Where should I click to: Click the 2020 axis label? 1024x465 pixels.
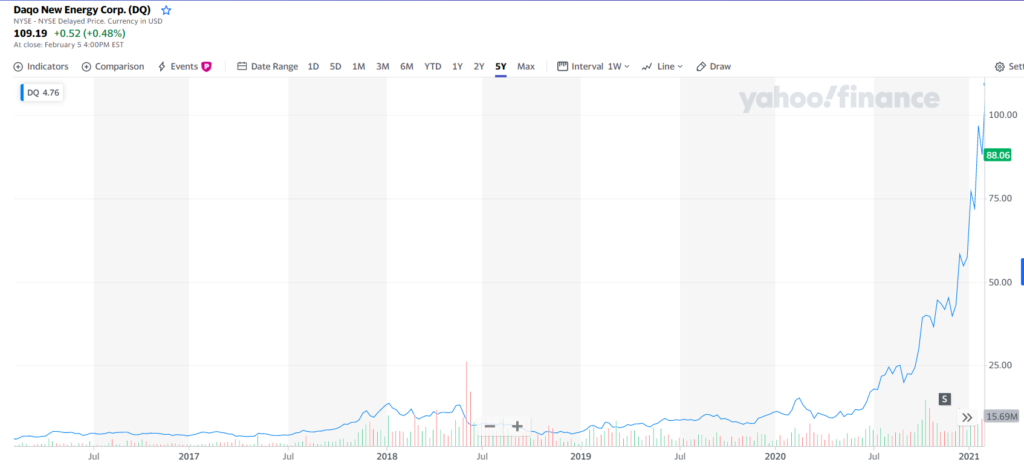point(775,456)
